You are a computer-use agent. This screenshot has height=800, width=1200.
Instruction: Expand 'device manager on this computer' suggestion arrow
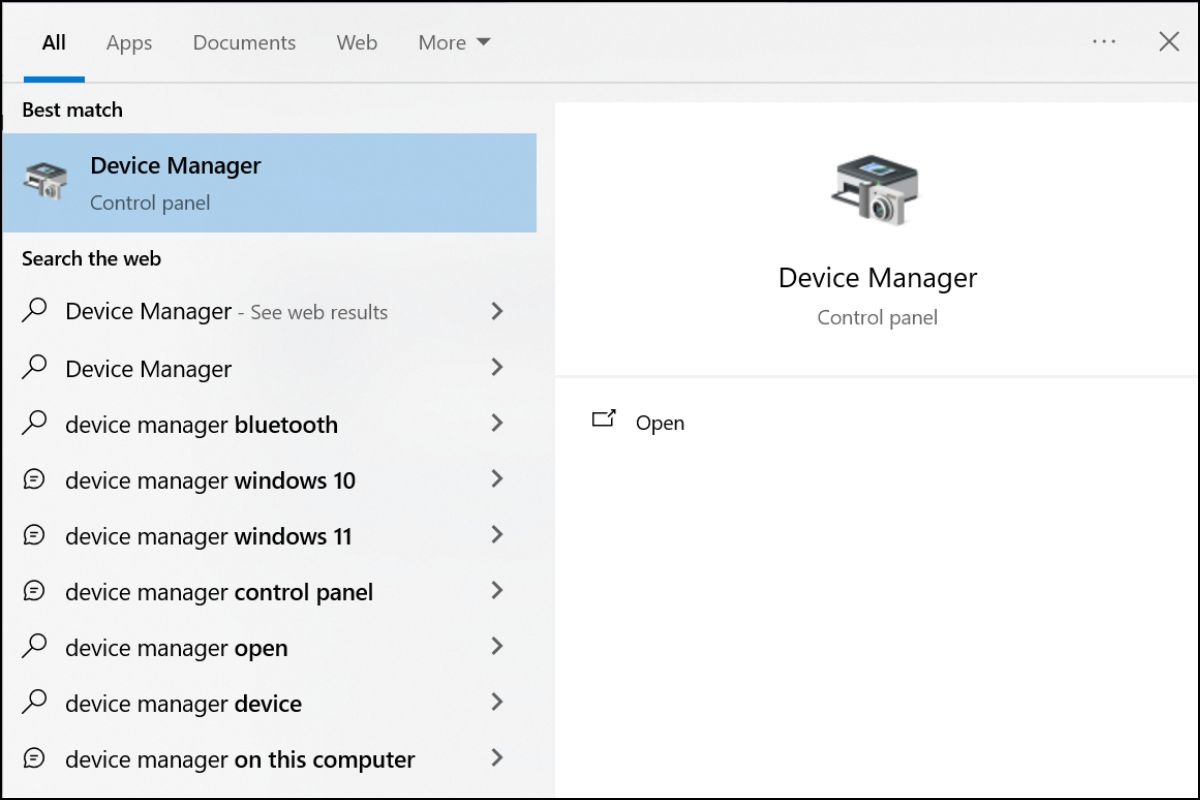(497, 759)
